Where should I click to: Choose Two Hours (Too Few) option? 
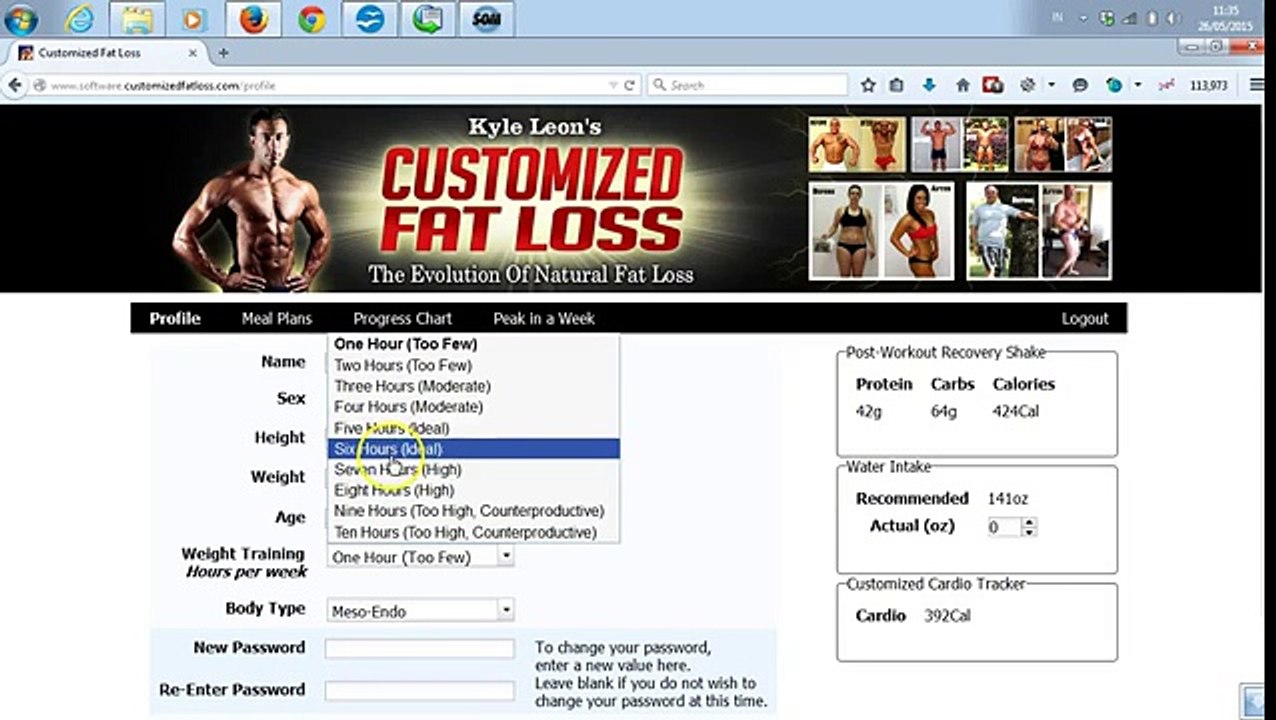tap(474, 365)
